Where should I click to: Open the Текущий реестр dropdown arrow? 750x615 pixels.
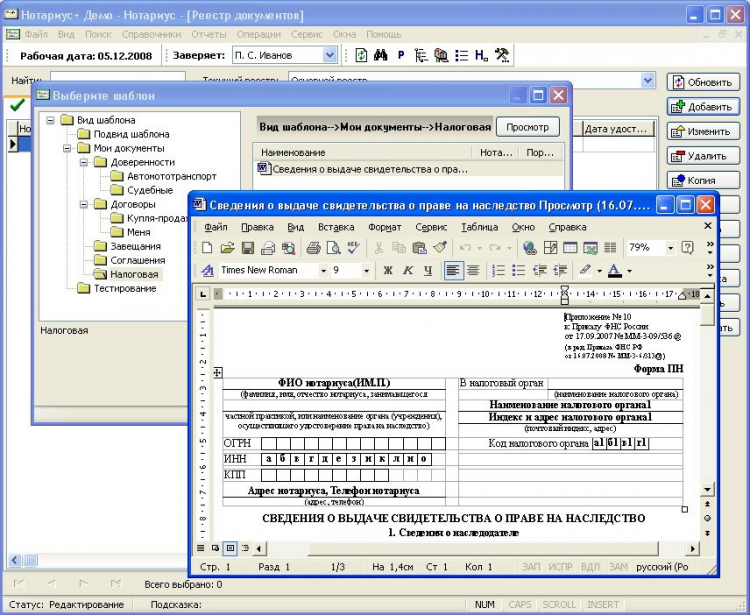(647, 80)
